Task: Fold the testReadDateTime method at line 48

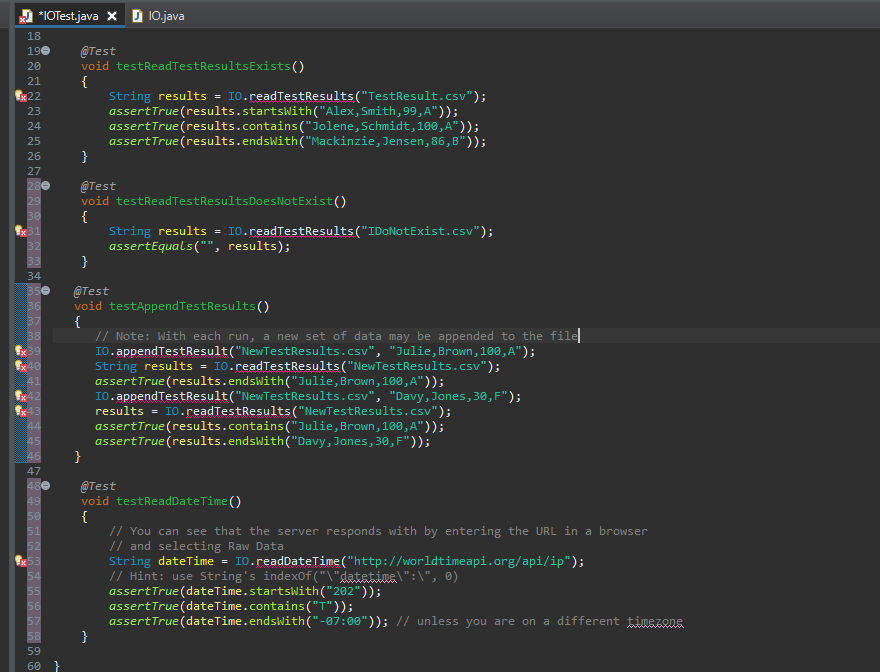Action: 46,486
